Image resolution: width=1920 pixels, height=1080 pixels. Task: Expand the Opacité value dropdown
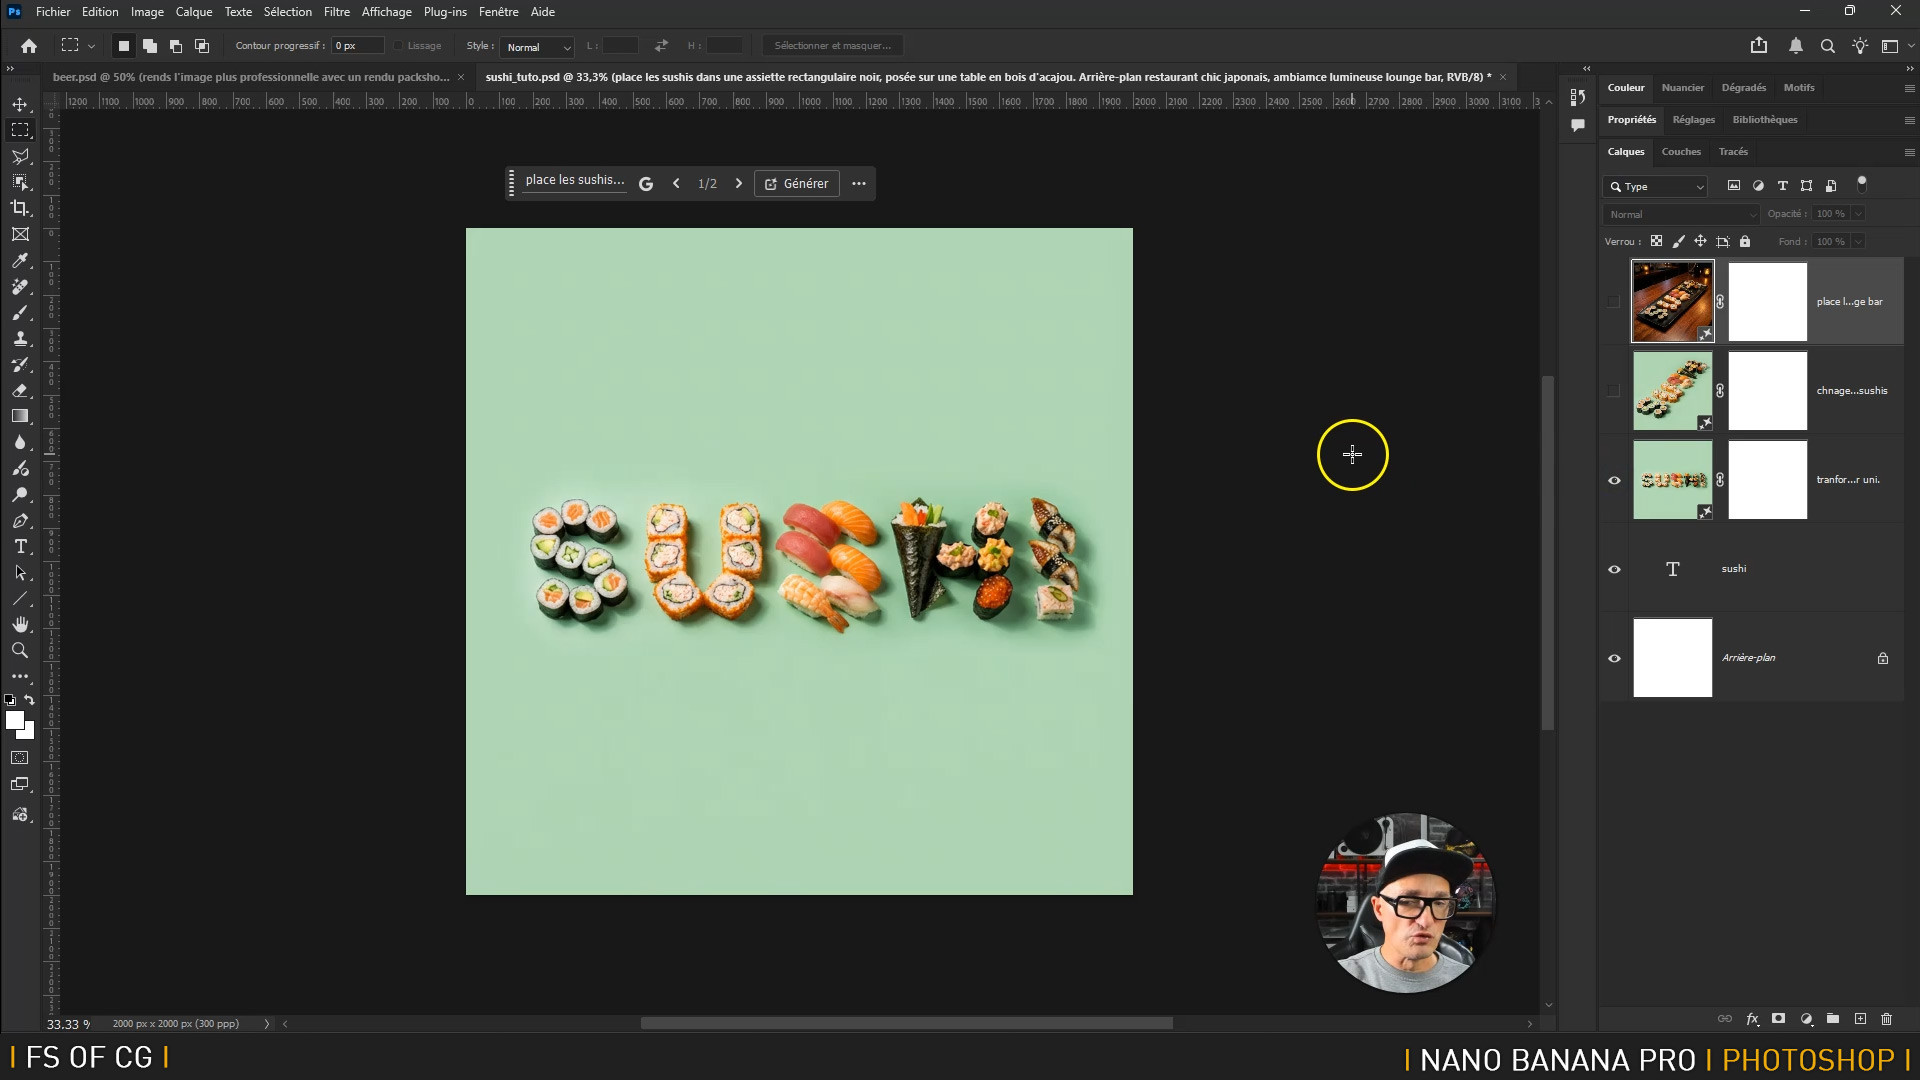1858,214
